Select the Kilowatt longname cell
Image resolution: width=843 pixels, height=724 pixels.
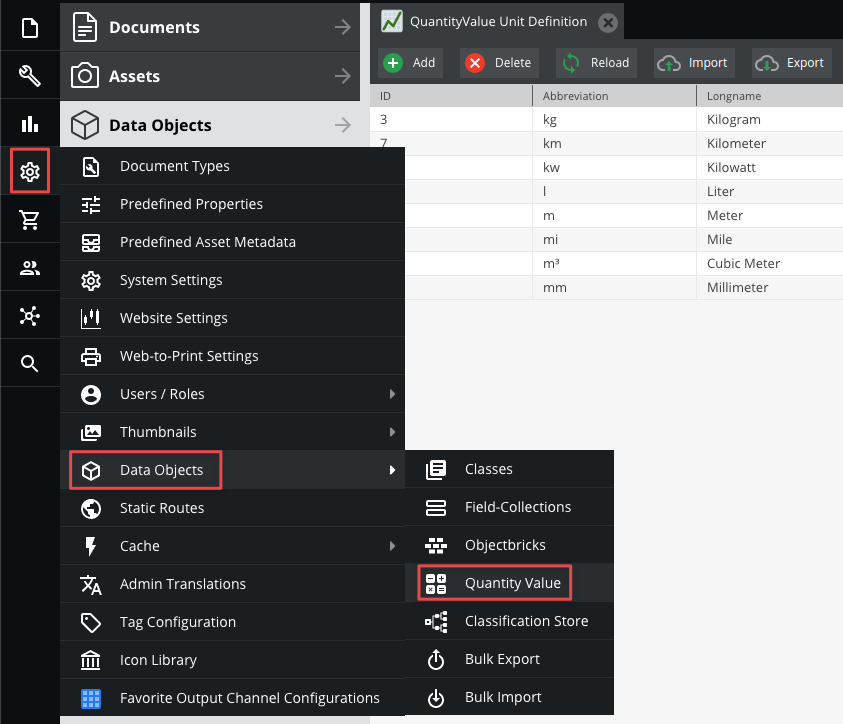769,167
